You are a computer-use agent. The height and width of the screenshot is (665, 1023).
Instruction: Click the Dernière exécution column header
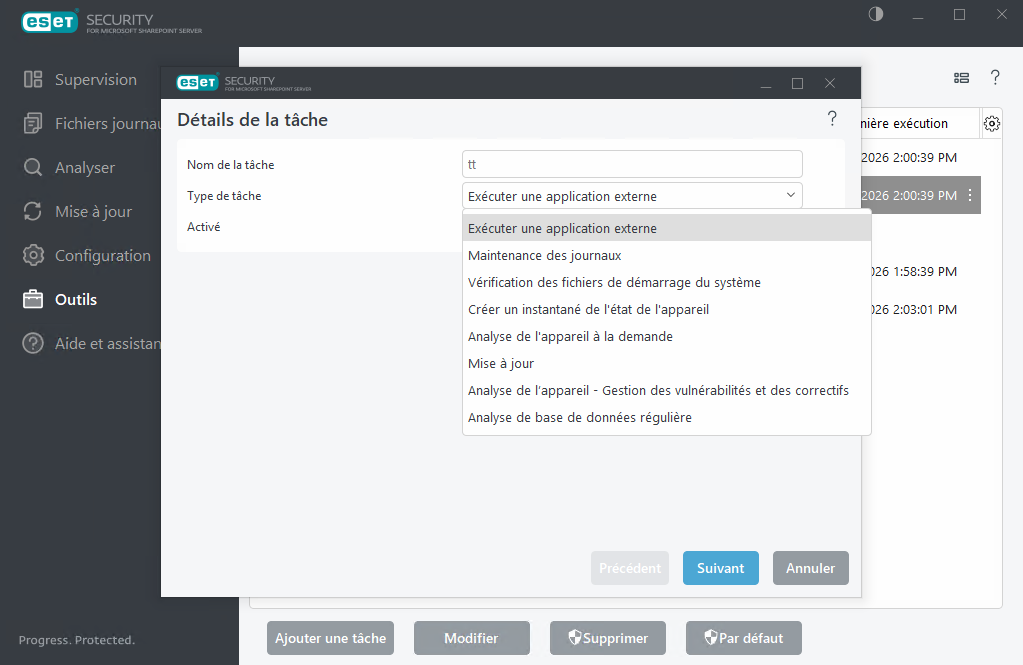920,123
